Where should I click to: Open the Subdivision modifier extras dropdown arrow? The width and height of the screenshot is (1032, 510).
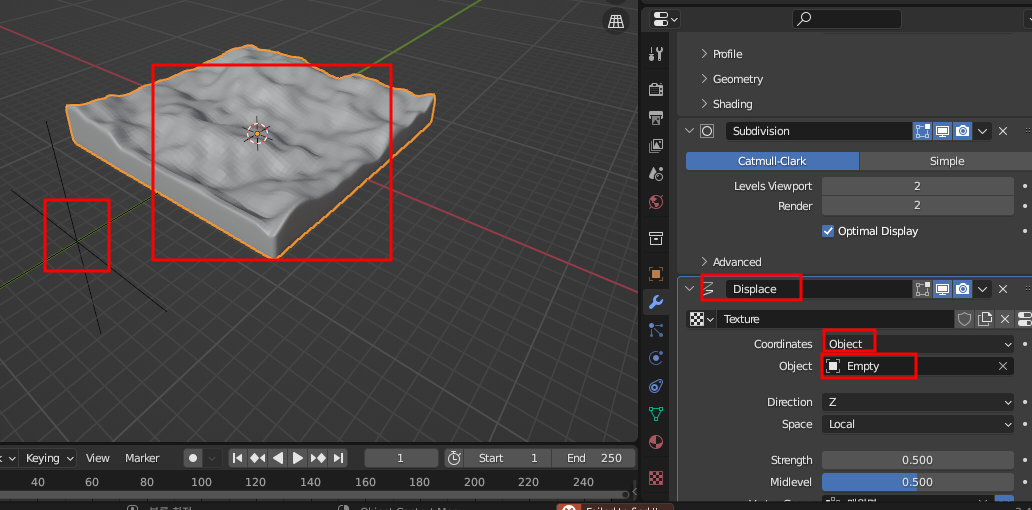pos(983,131)
